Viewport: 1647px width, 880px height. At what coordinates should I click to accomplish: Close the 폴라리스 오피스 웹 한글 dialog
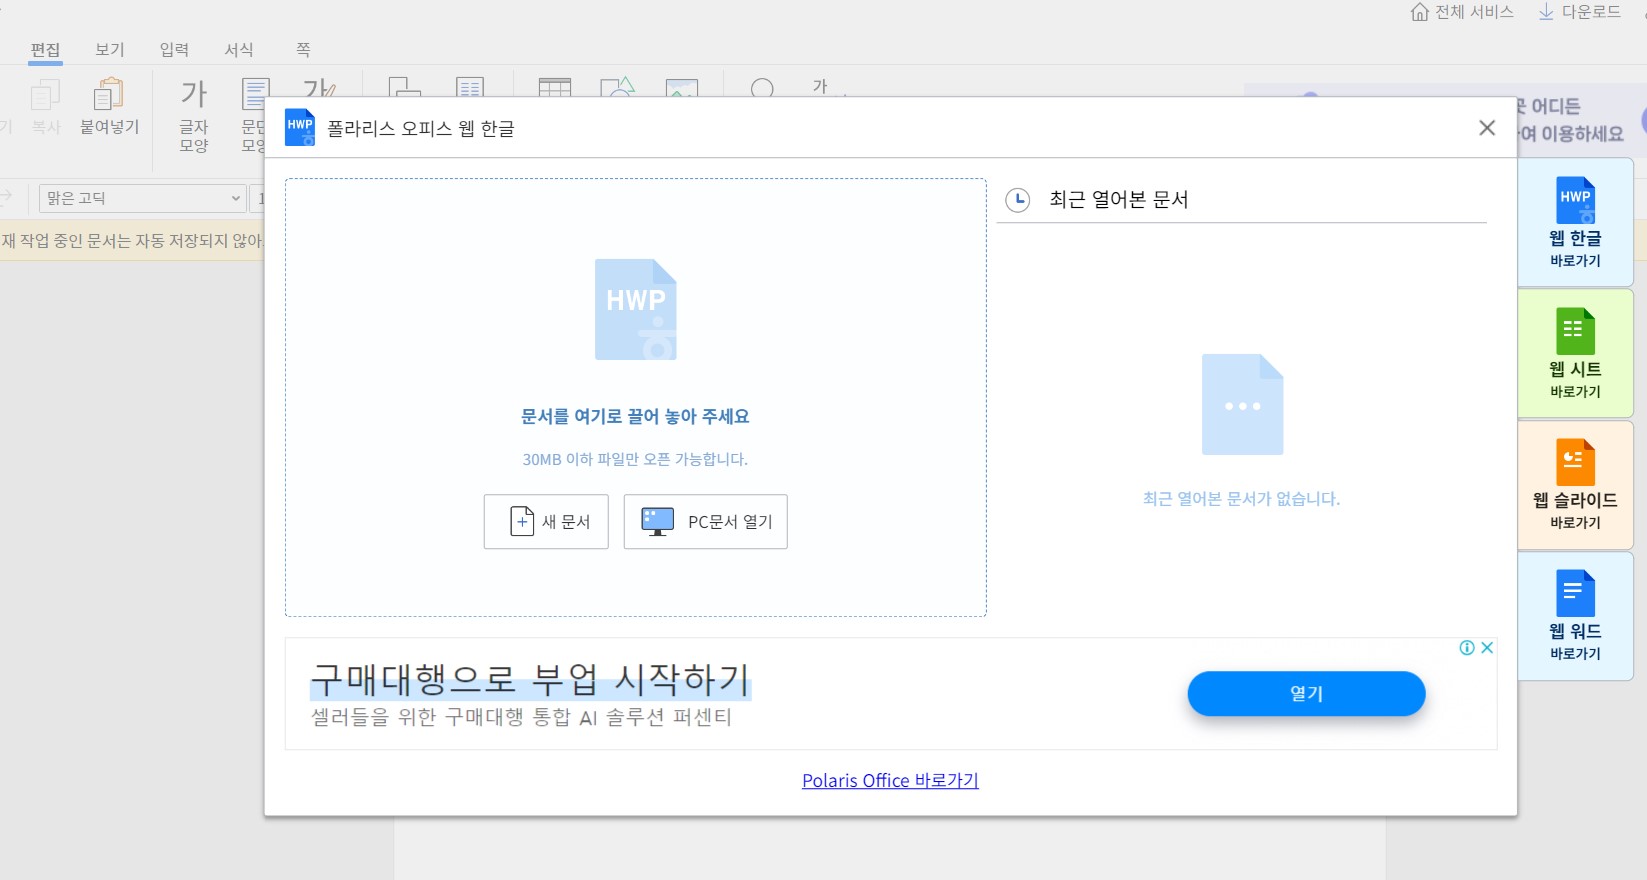[x=1487, y=128]
